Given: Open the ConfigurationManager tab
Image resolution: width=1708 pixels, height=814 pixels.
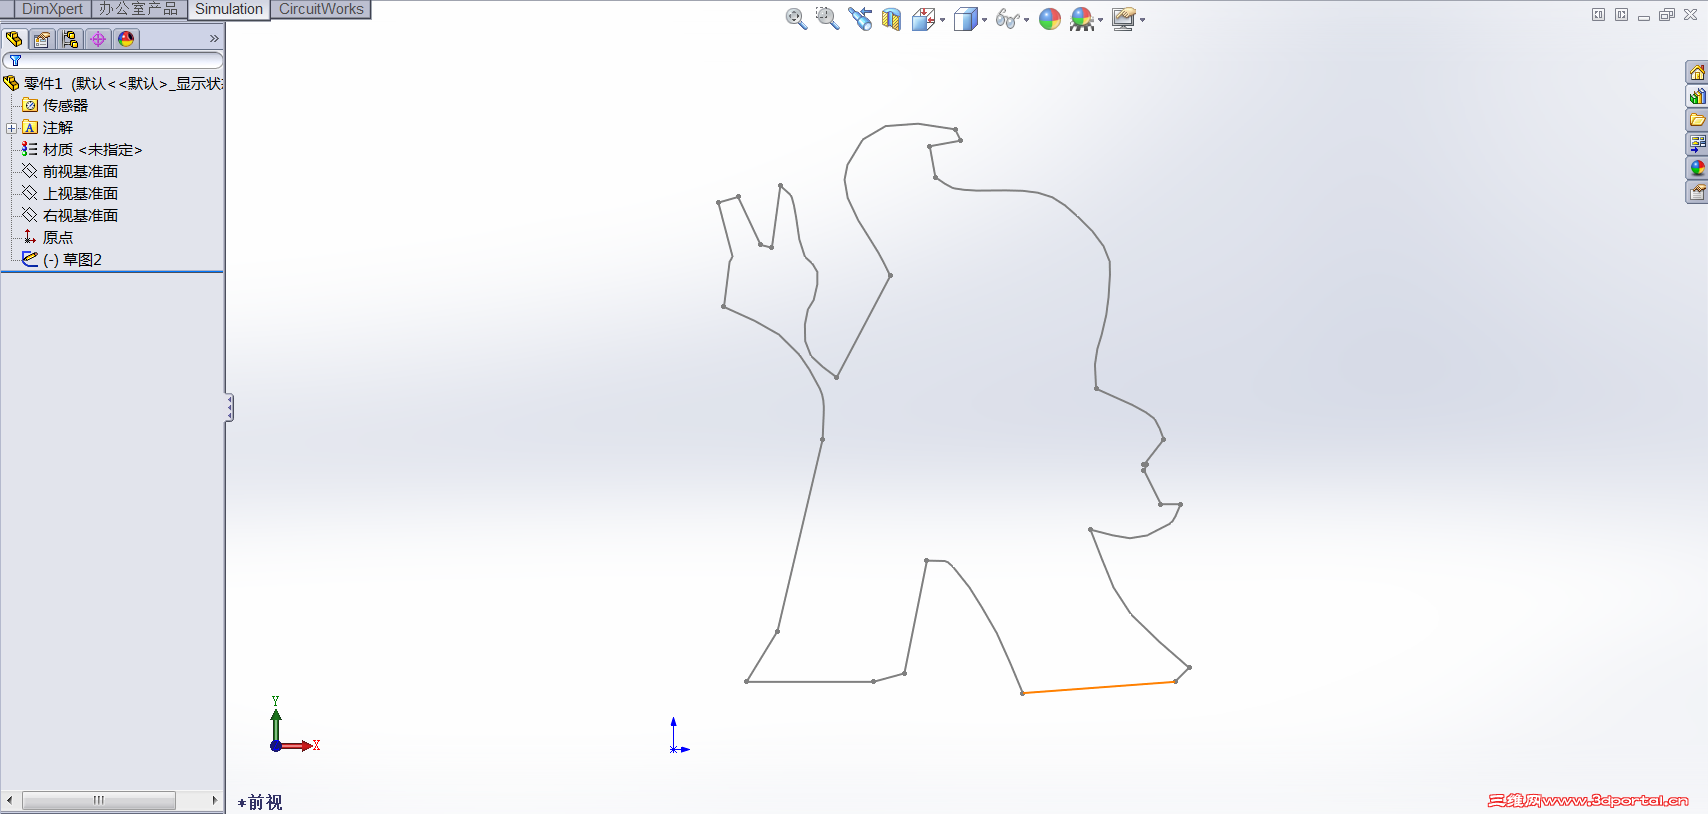Looking at the screenshot, I should 70,39.
